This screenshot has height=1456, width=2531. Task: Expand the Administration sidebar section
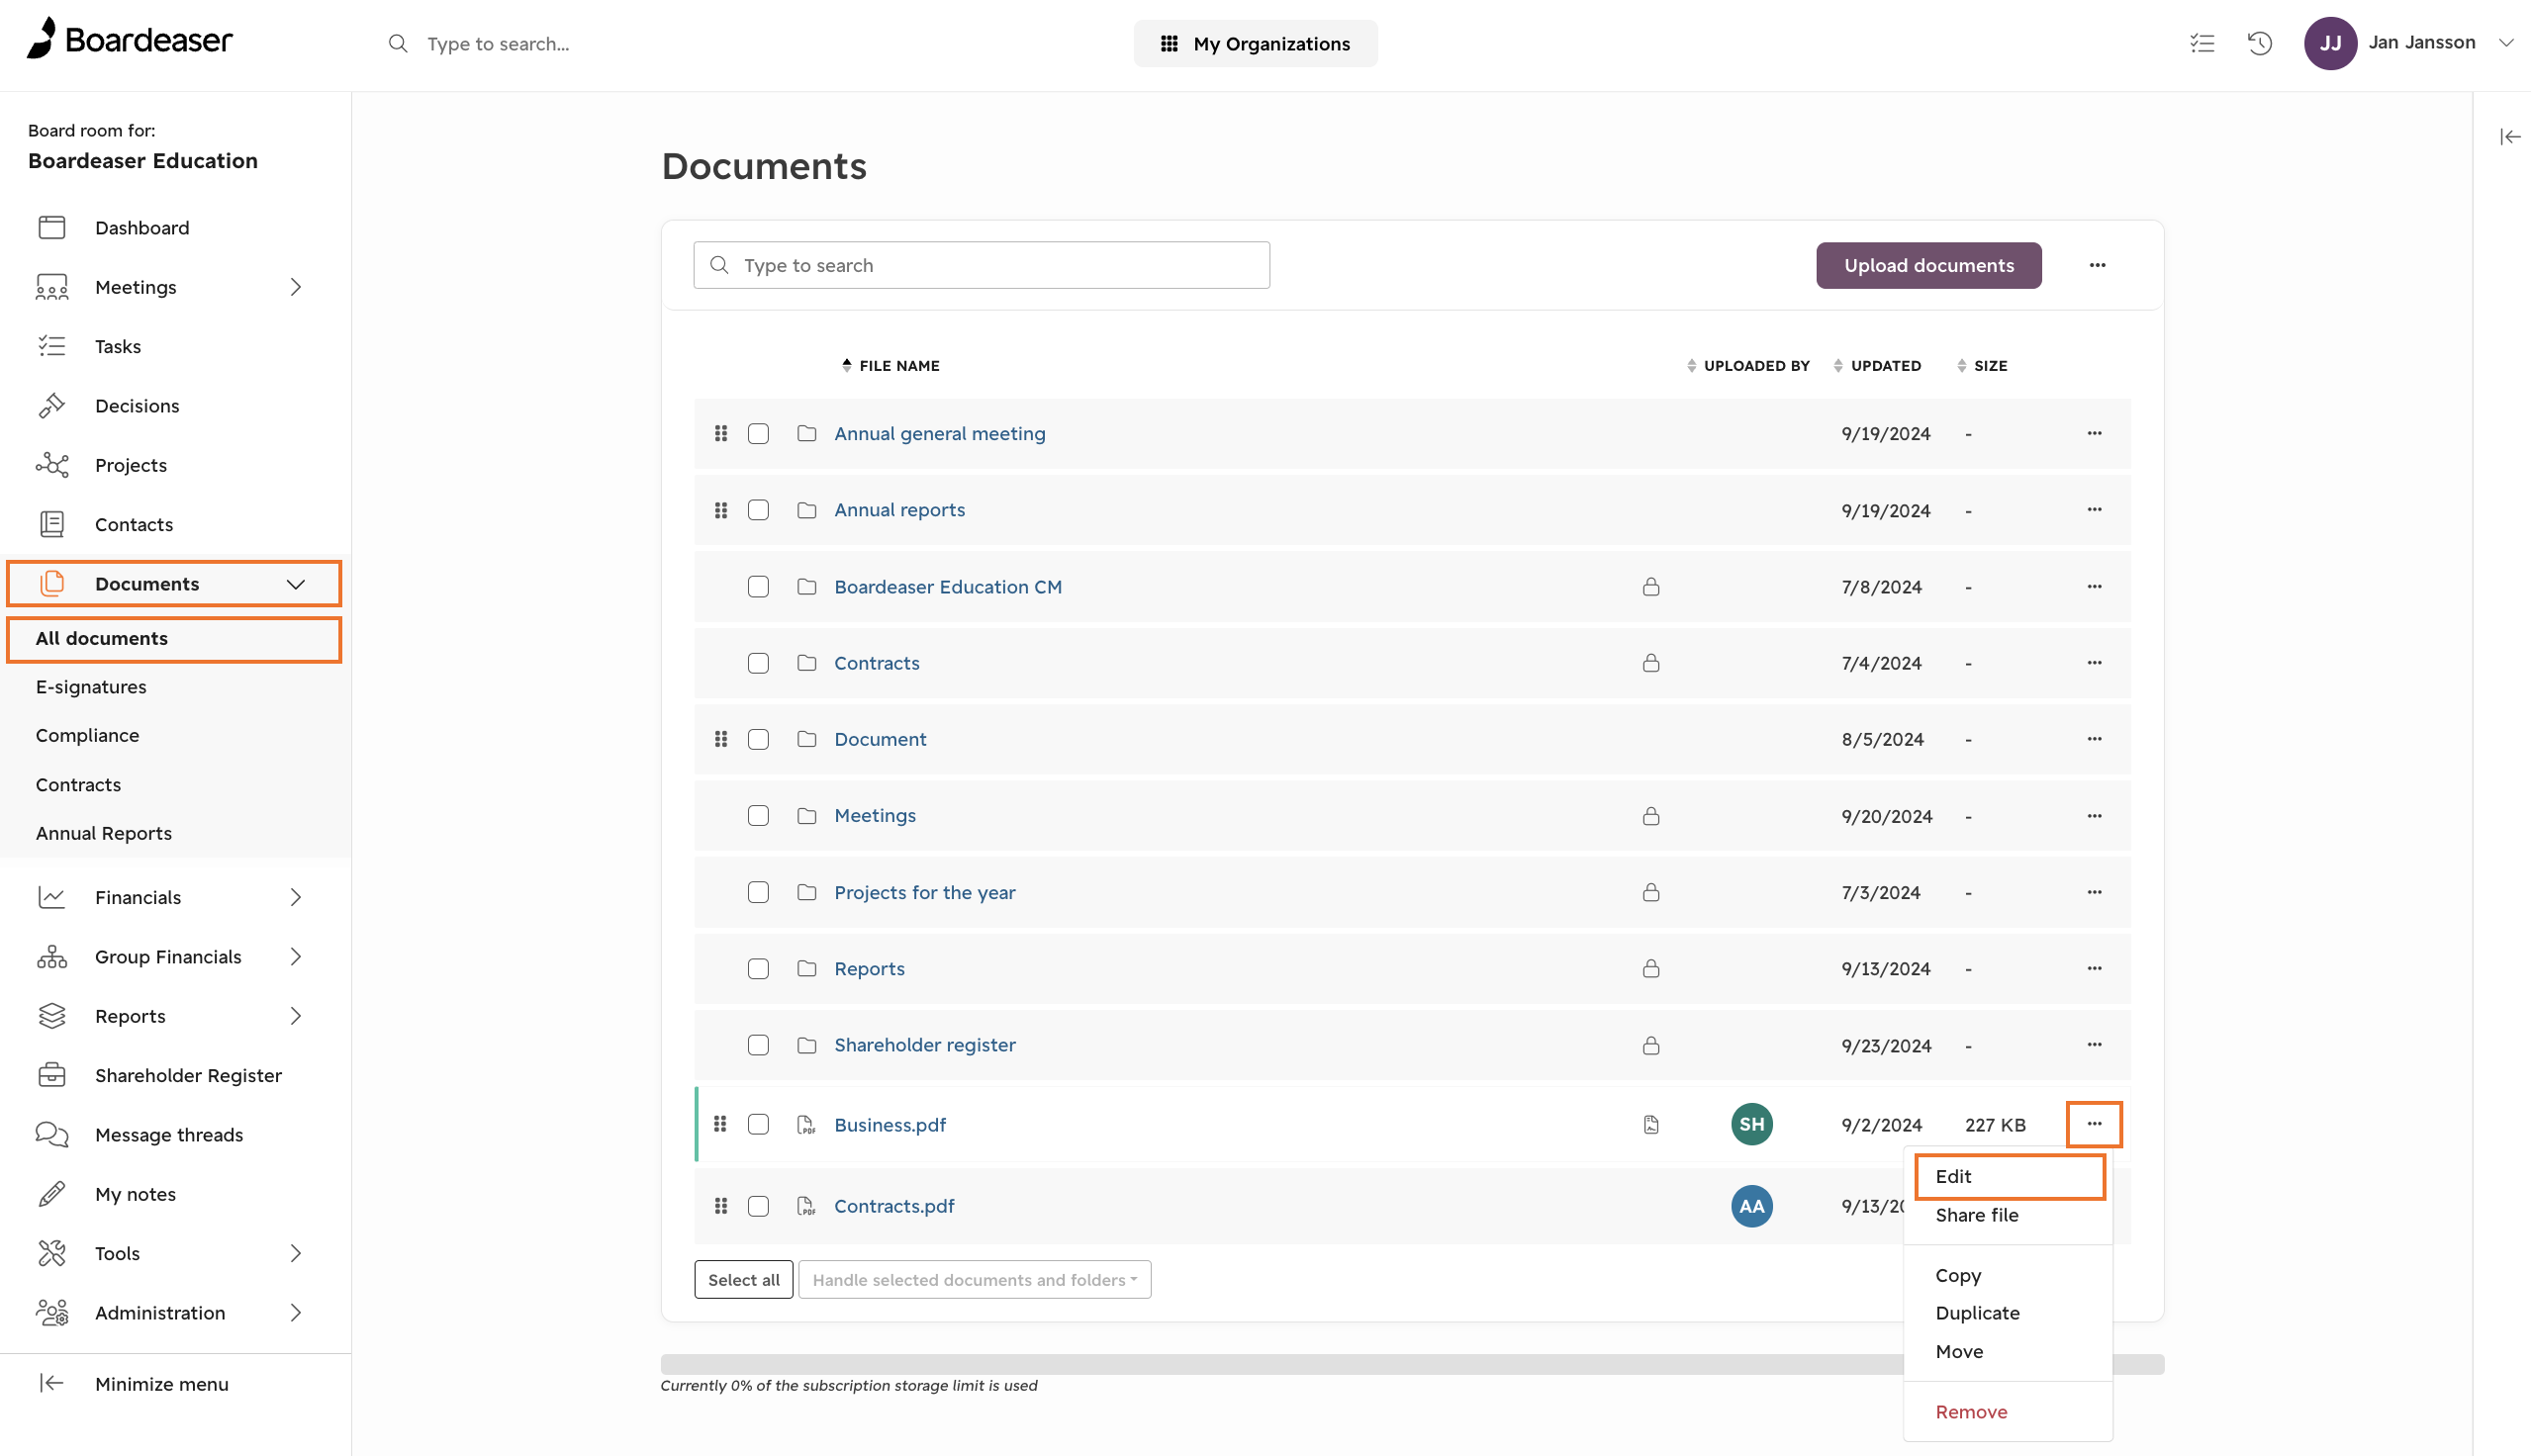[x=295, y=1313]
